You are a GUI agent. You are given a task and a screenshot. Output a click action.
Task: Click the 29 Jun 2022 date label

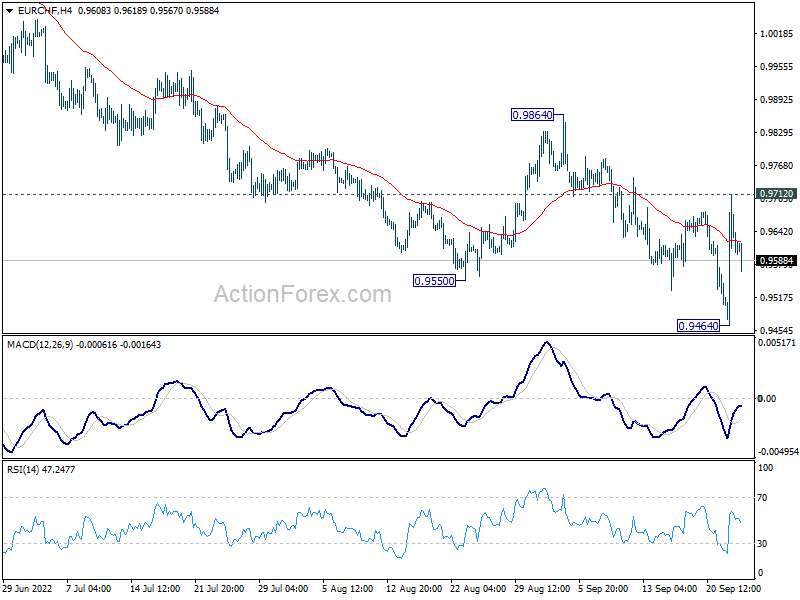(28, 588)
